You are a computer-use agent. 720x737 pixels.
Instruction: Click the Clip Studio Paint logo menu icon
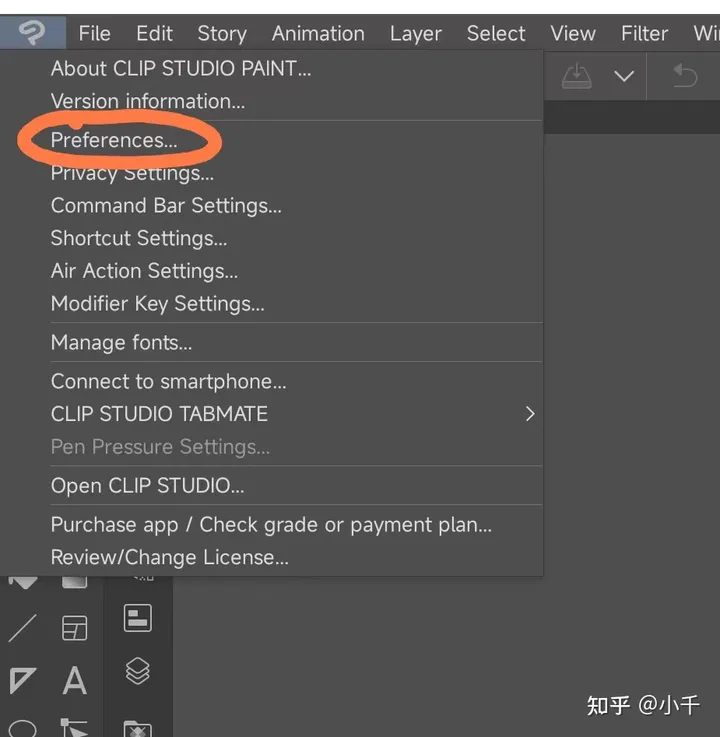[31, 33]
